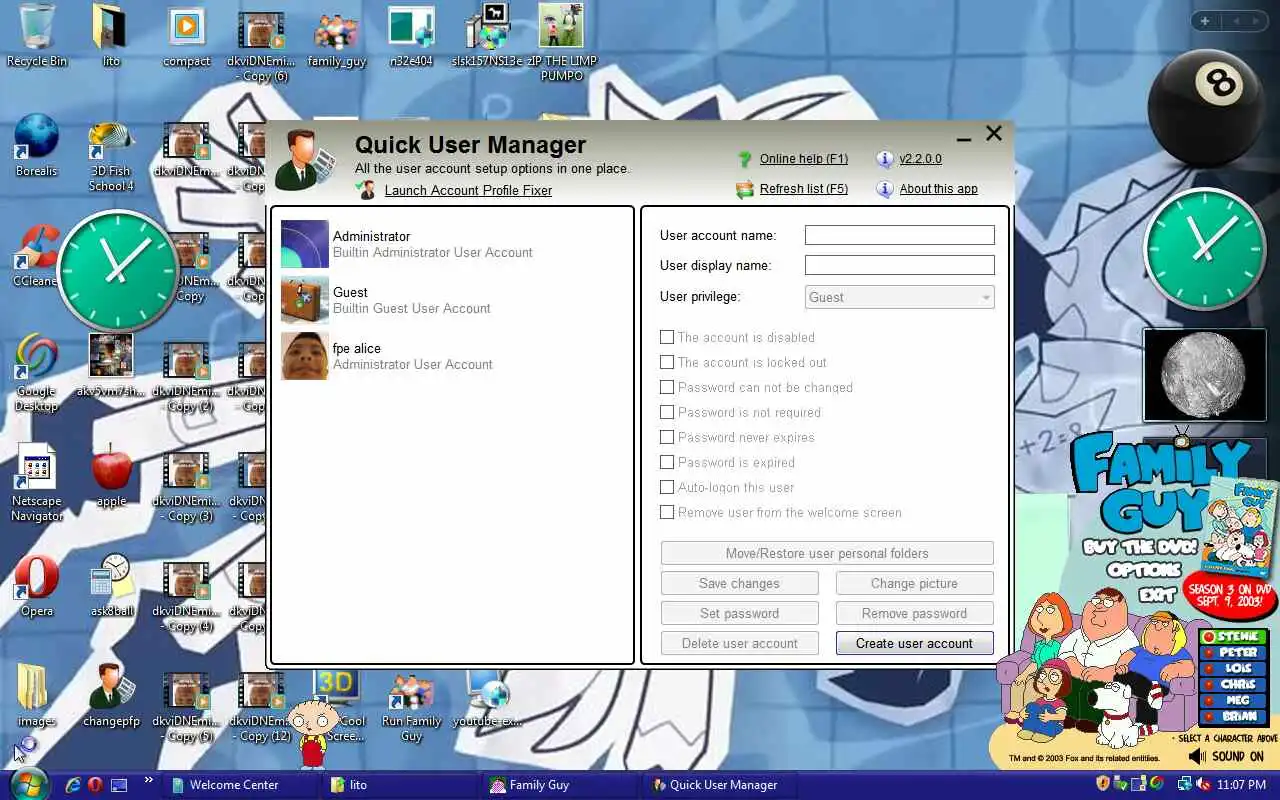This screenshot has height=800, width=1280.
Task: Open the User privilege dropdown
Action: (x=900, y=297)
